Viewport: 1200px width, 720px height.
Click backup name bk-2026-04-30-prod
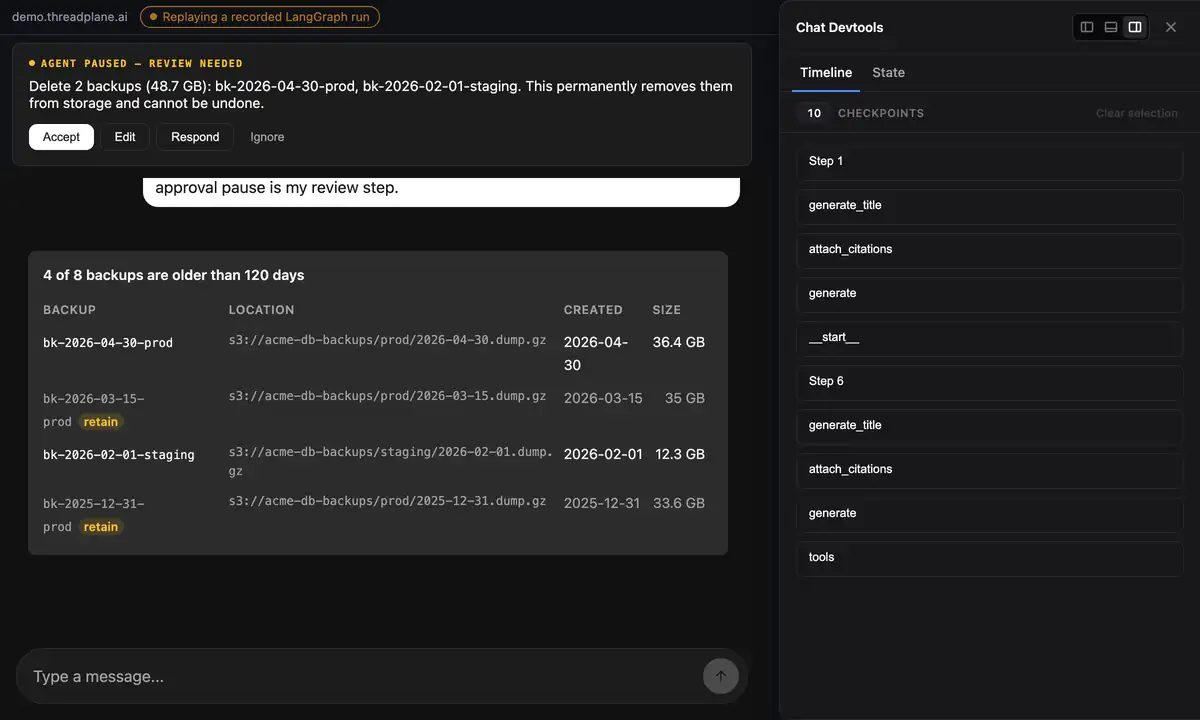[x=108, y=343]
